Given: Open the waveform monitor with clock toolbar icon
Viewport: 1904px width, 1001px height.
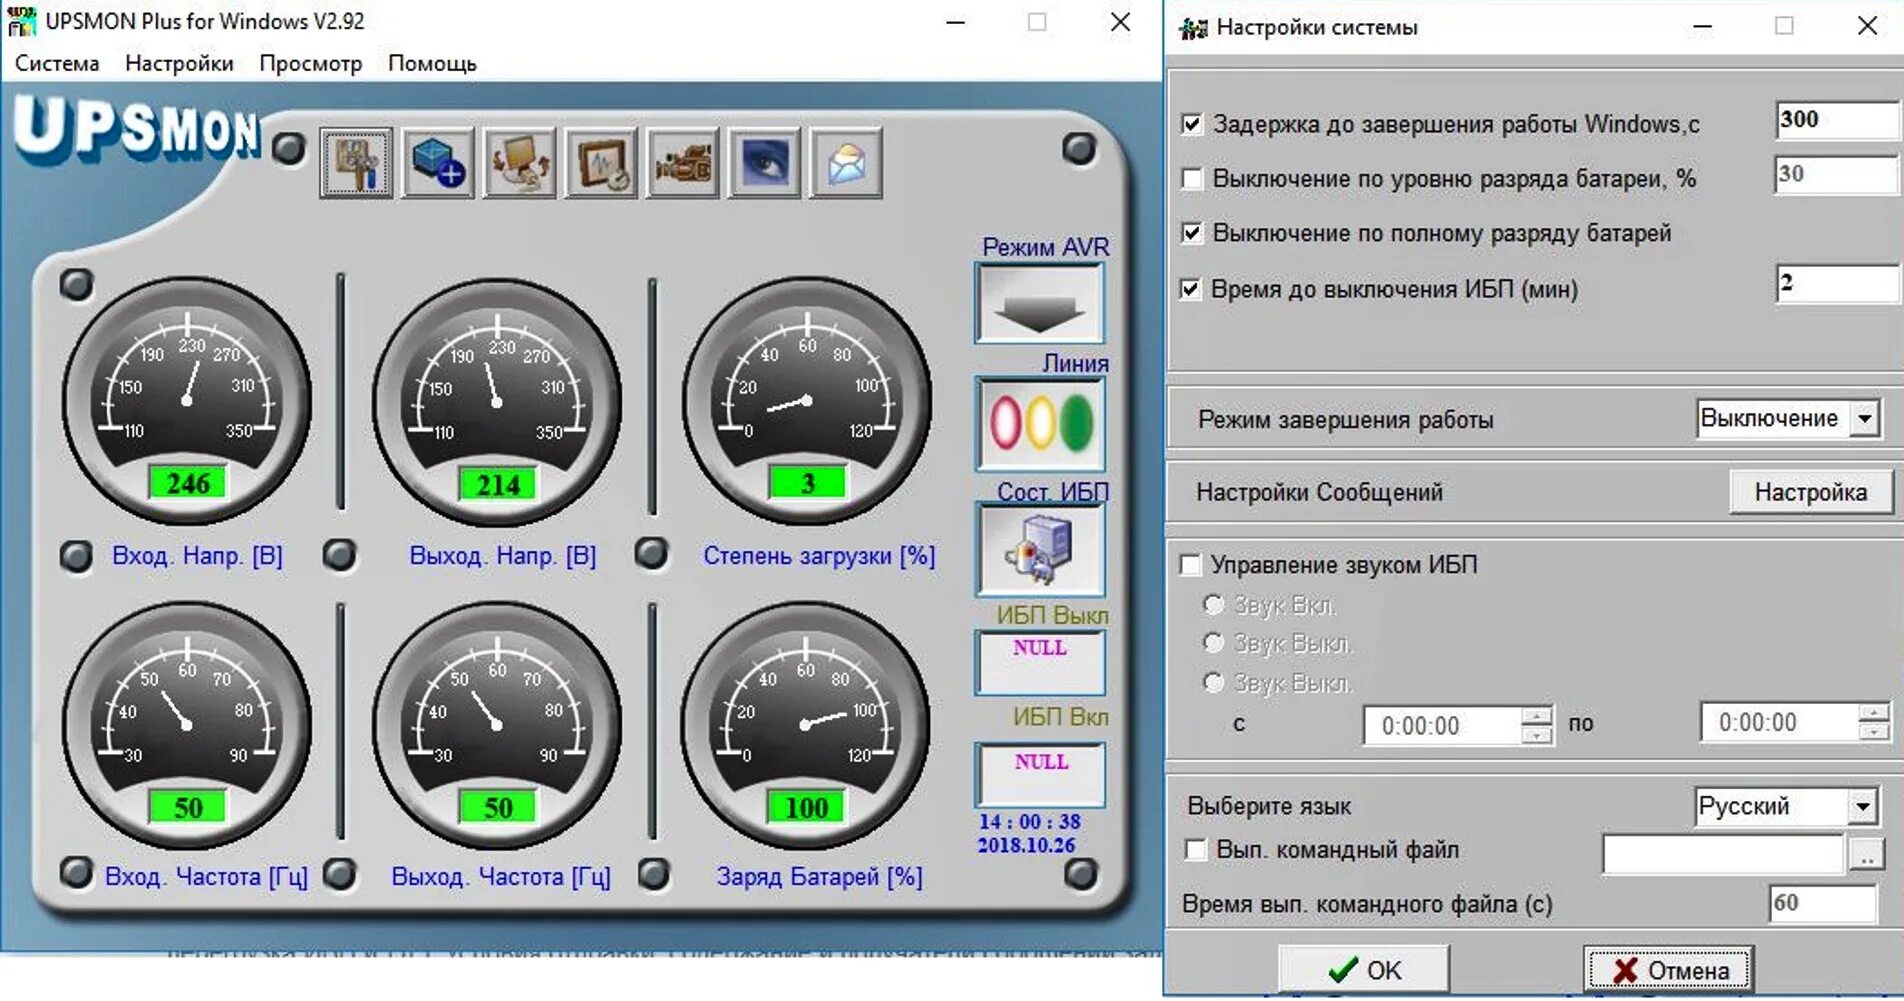Looking at the screenshot, I should (x=601, y=163).
